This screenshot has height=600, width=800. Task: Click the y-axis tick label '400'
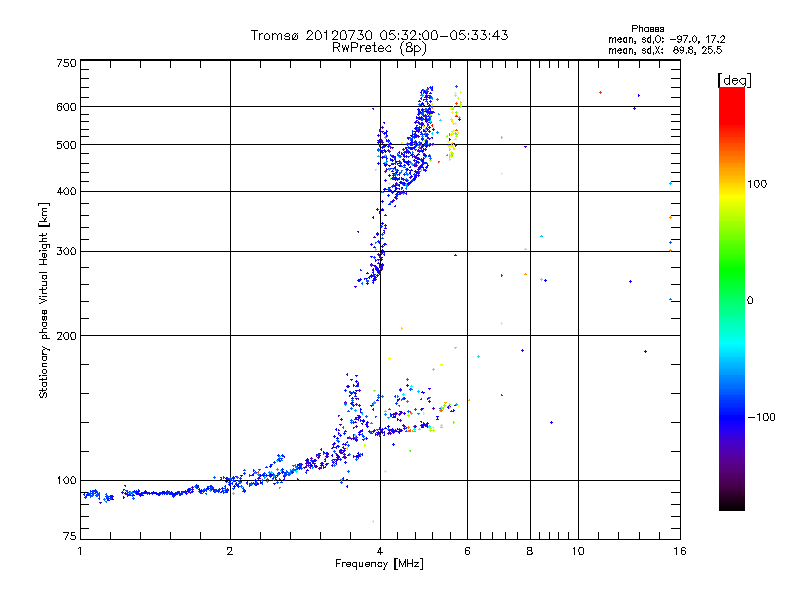click(x=66, y=192)
